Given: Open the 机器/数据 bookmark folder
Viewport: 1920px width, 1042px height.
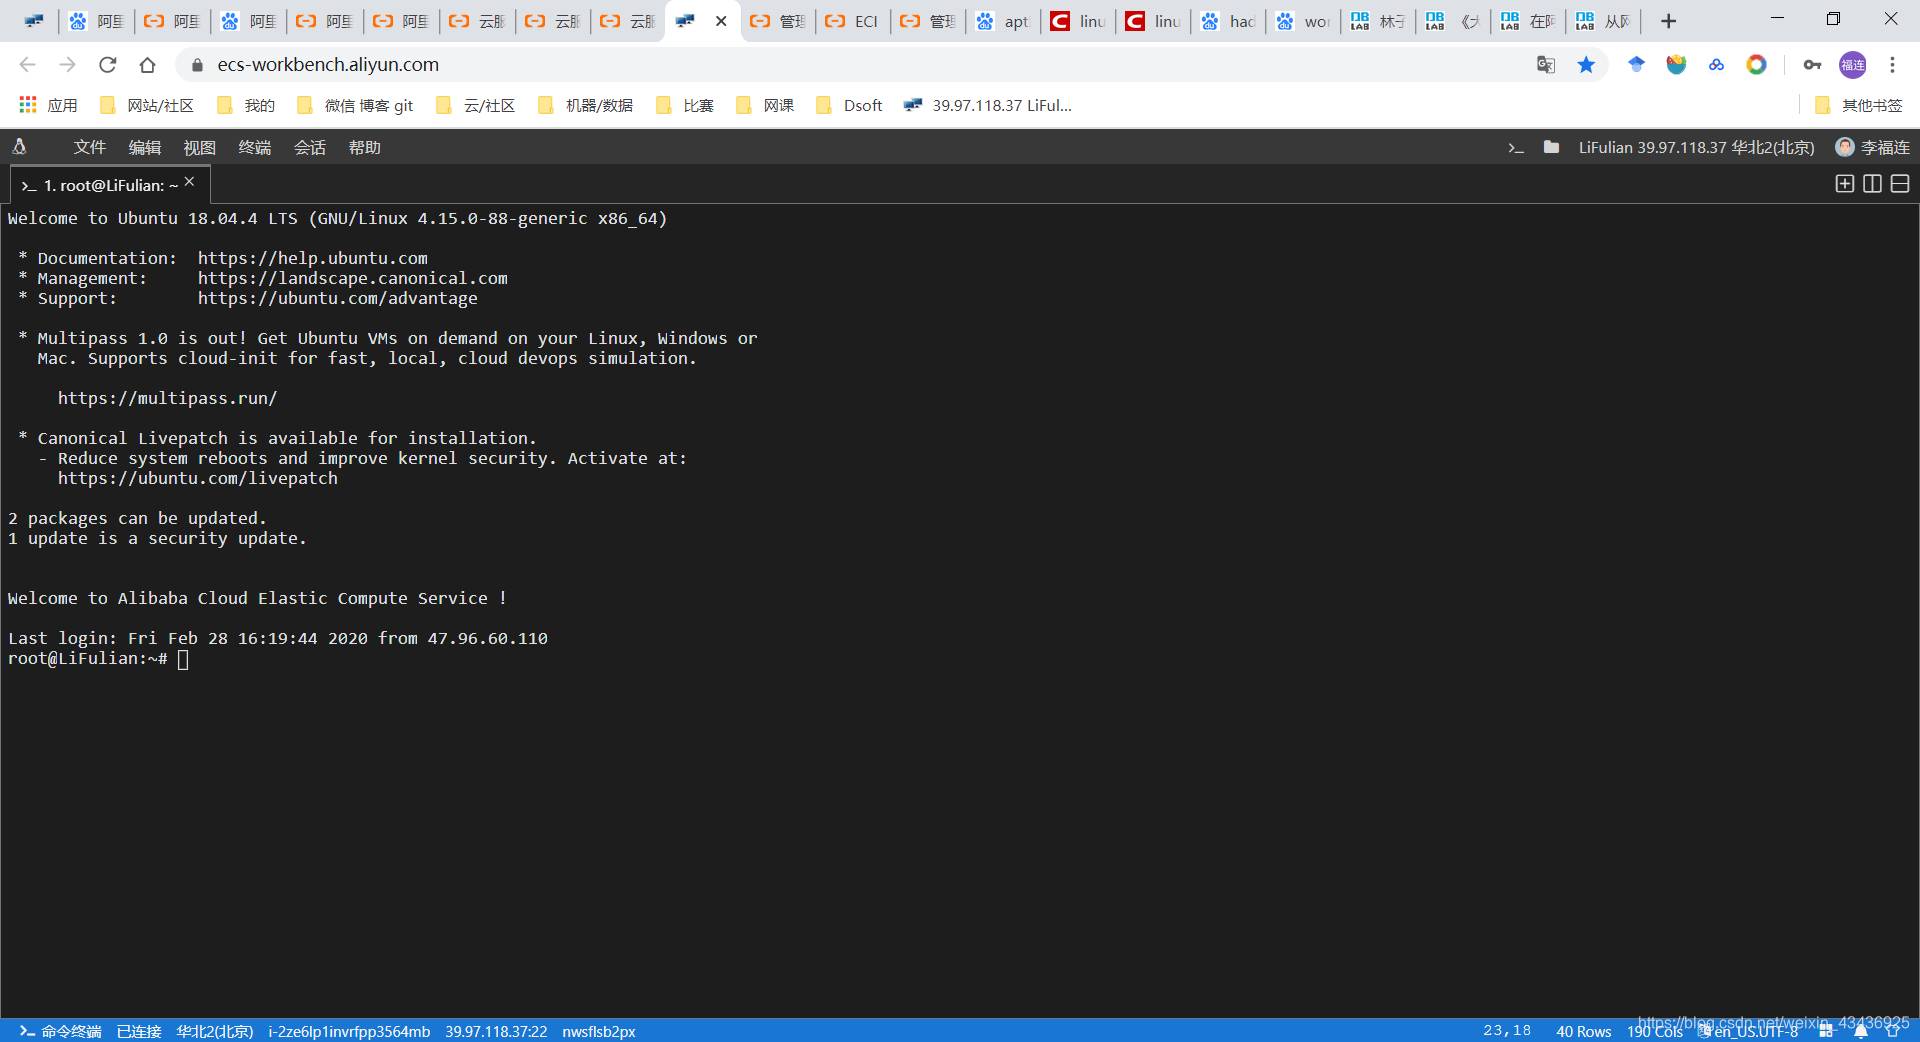Looking at the screenshot, I should pos(585,105).
